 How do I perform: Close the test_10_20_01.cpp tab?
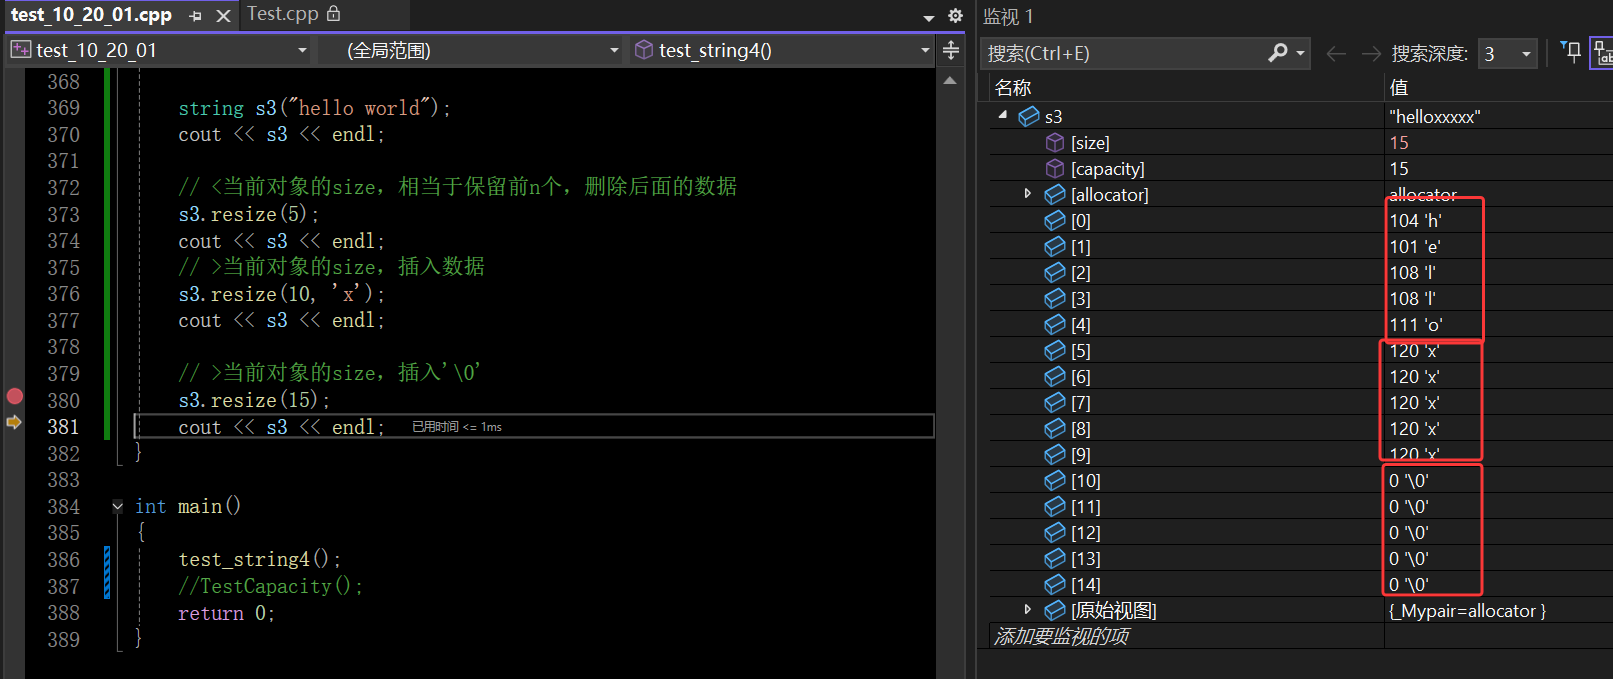[224, 16]
